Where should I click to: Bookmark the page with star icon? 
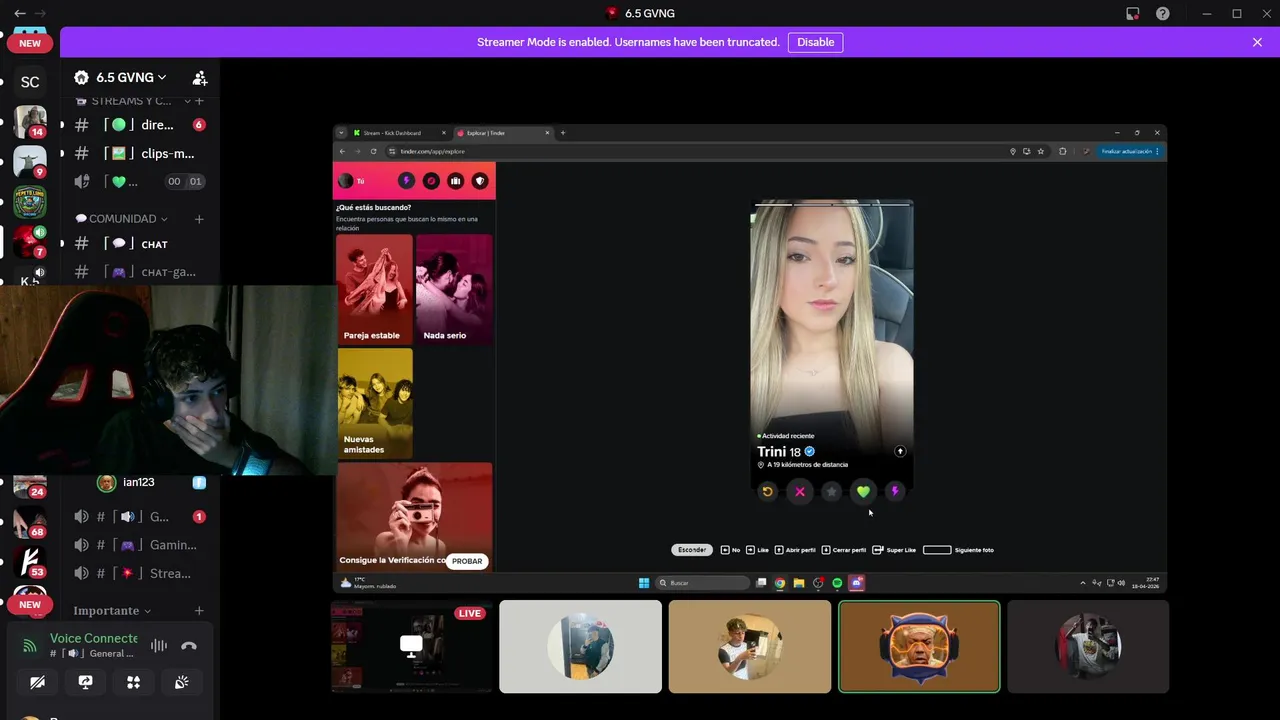click(x=1041, y=151)
